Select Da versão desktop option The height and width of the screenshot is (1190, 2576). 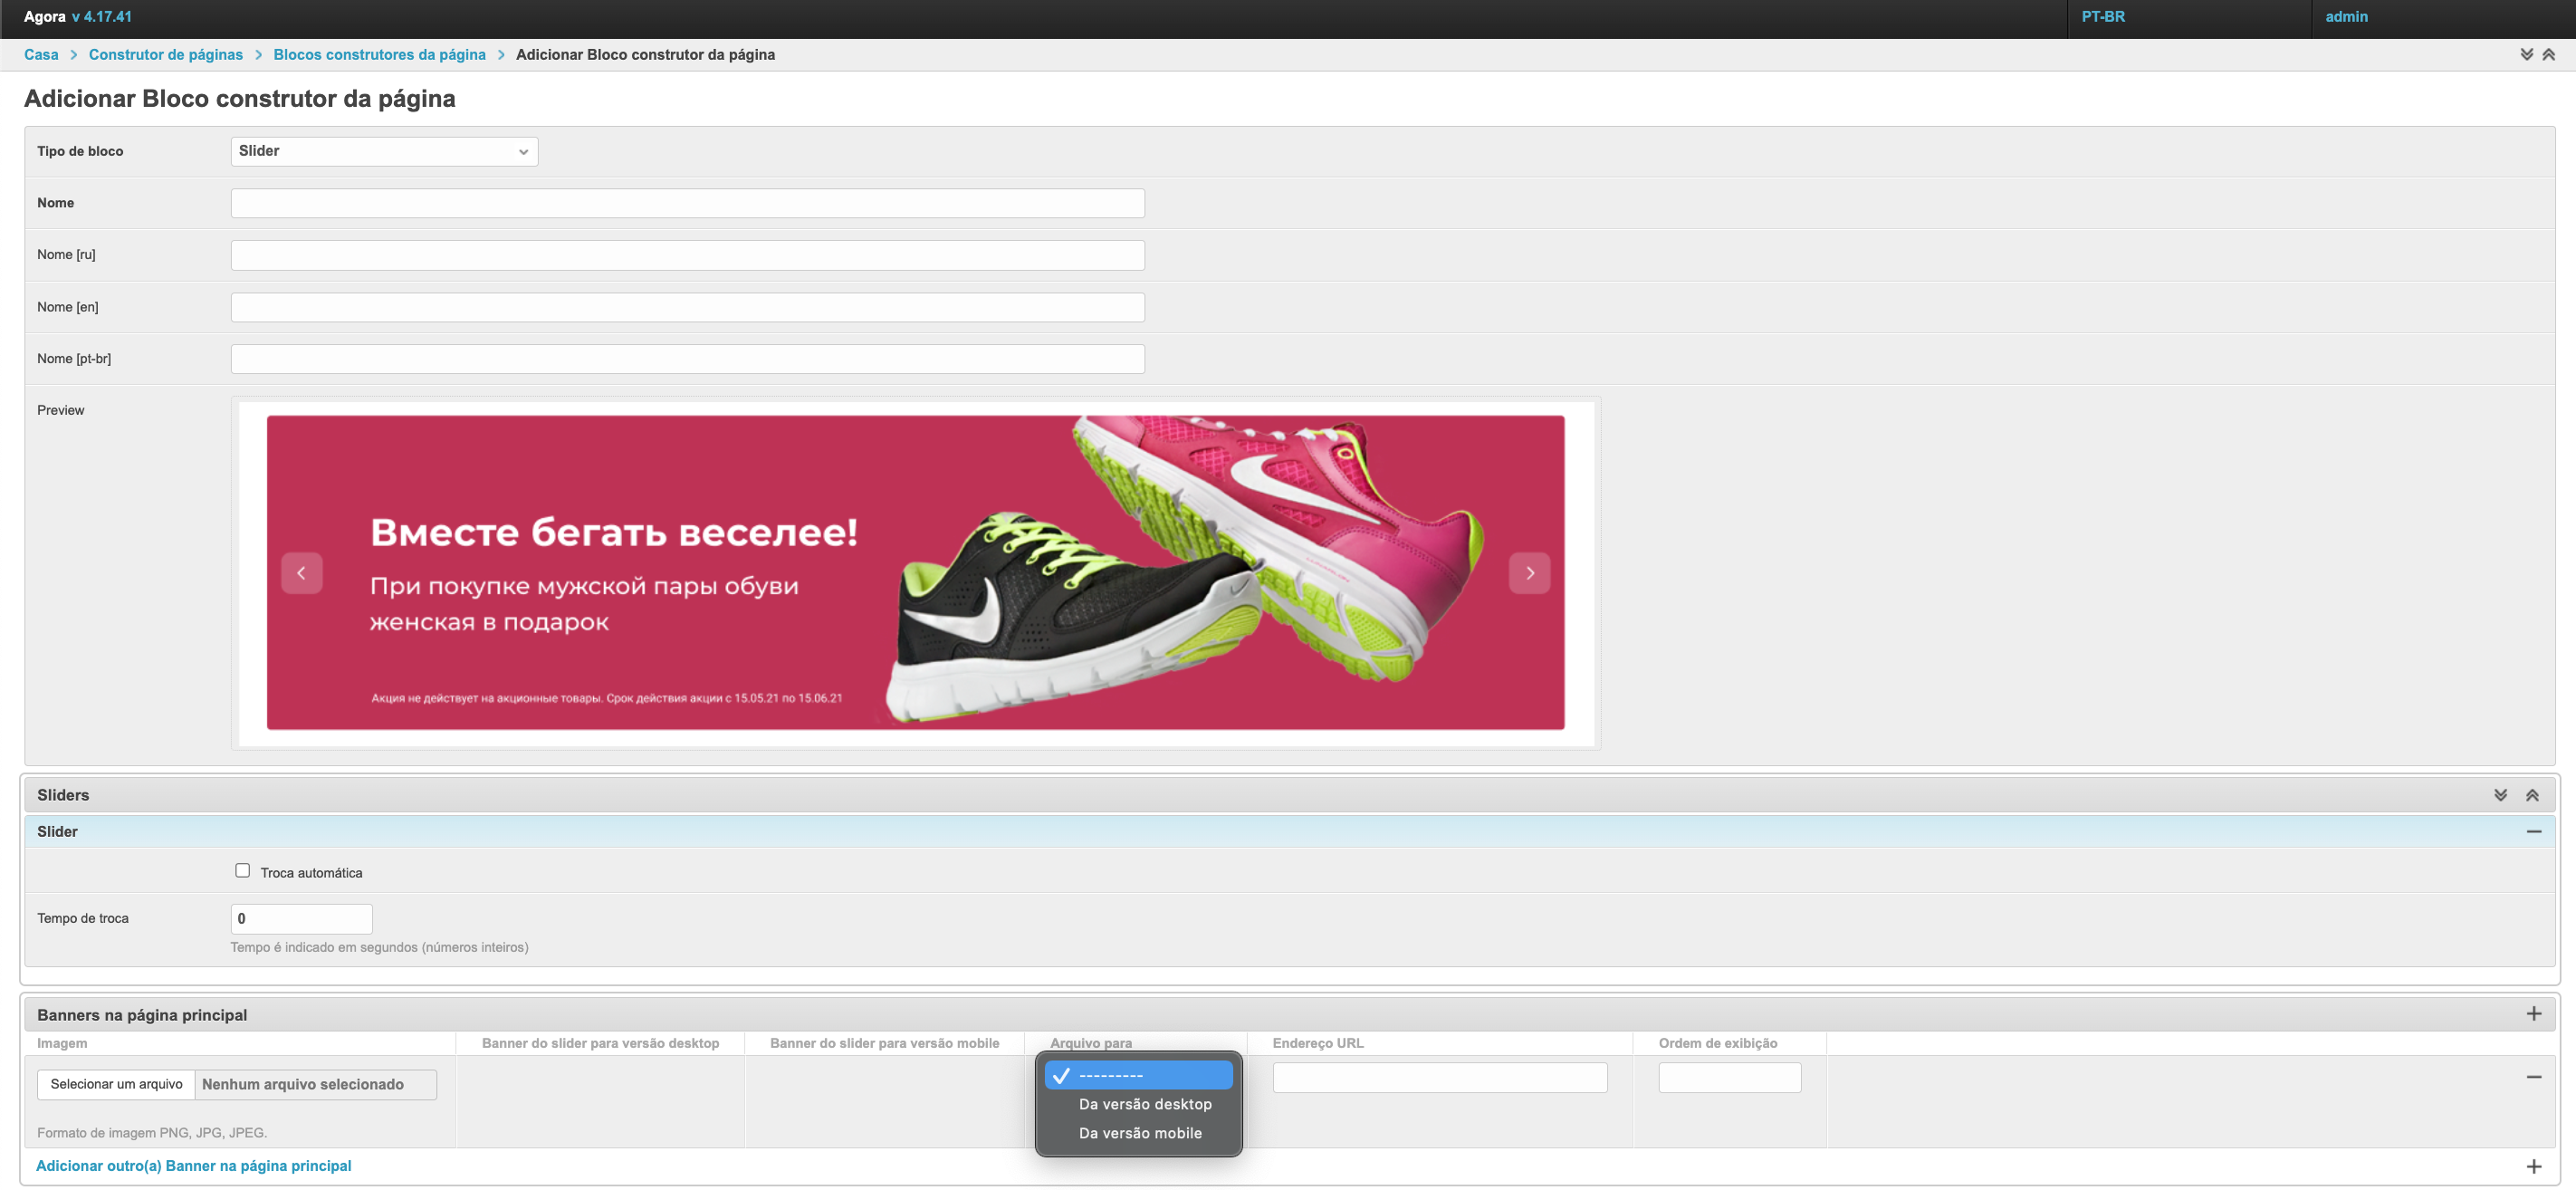[x=1144, y=1104]
